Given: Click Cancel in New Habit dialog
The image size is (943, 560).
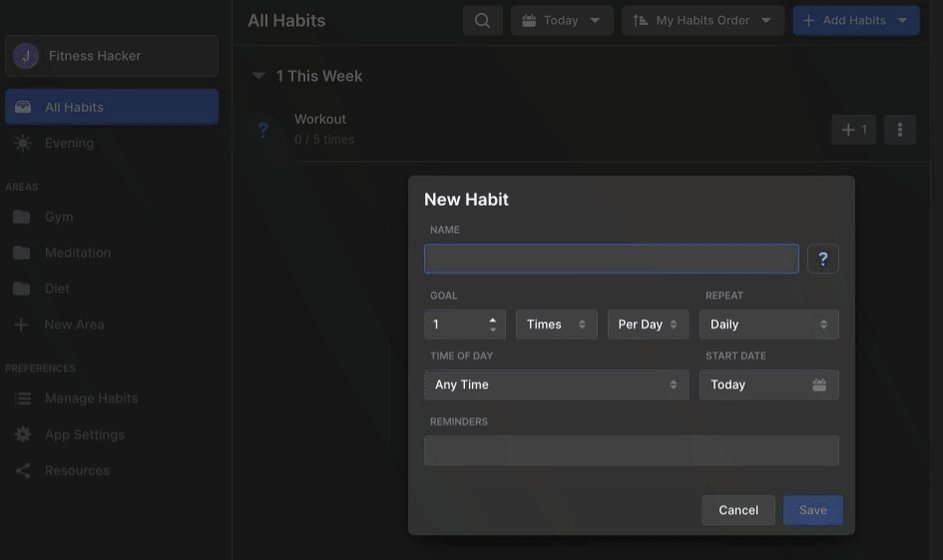Looking at the screenshot, I should (738, 510).
